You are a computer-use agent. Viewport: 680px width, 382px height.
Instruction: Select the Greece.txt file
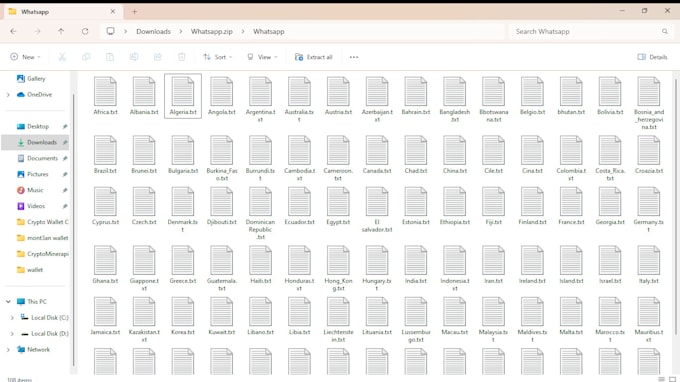[x=183, y=264]
